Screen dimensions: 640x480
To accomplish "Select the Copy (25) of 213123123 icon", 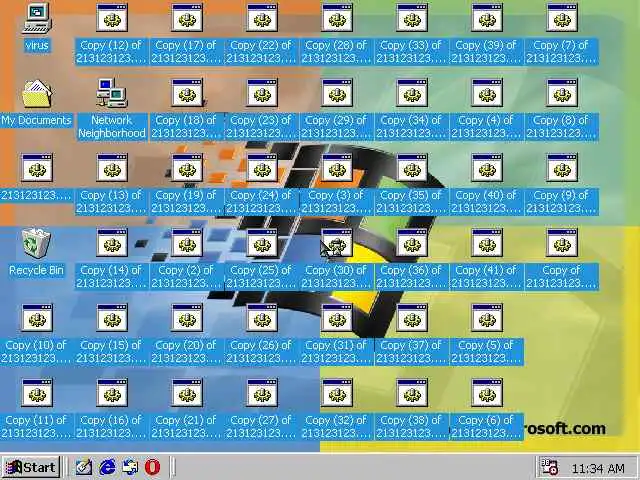I will [x=262, y=243].
